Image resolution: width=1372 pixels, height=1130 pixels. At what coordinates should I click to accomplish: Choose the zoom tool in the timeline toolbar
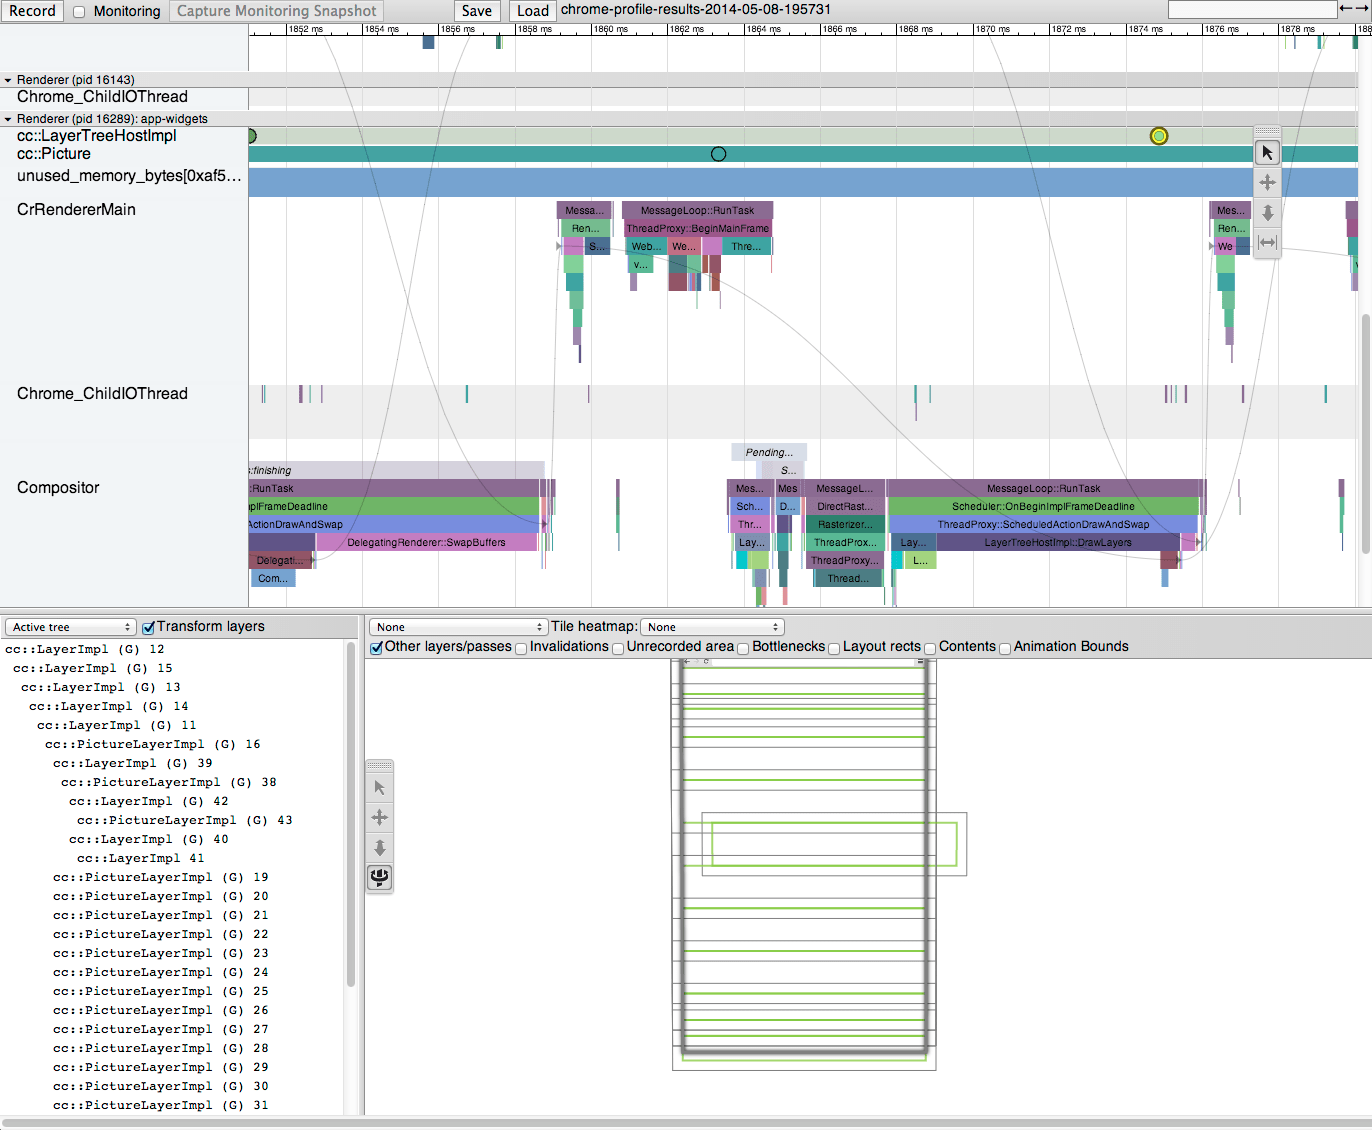(1266, 212)
